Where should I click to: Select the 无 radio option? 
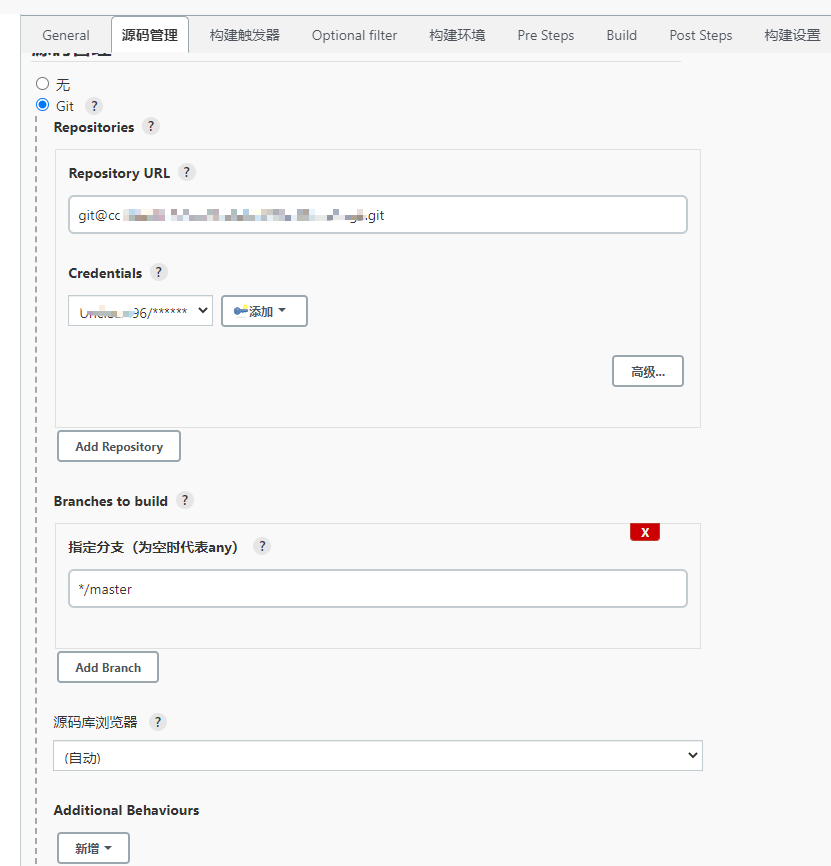[x=43, y=85]
